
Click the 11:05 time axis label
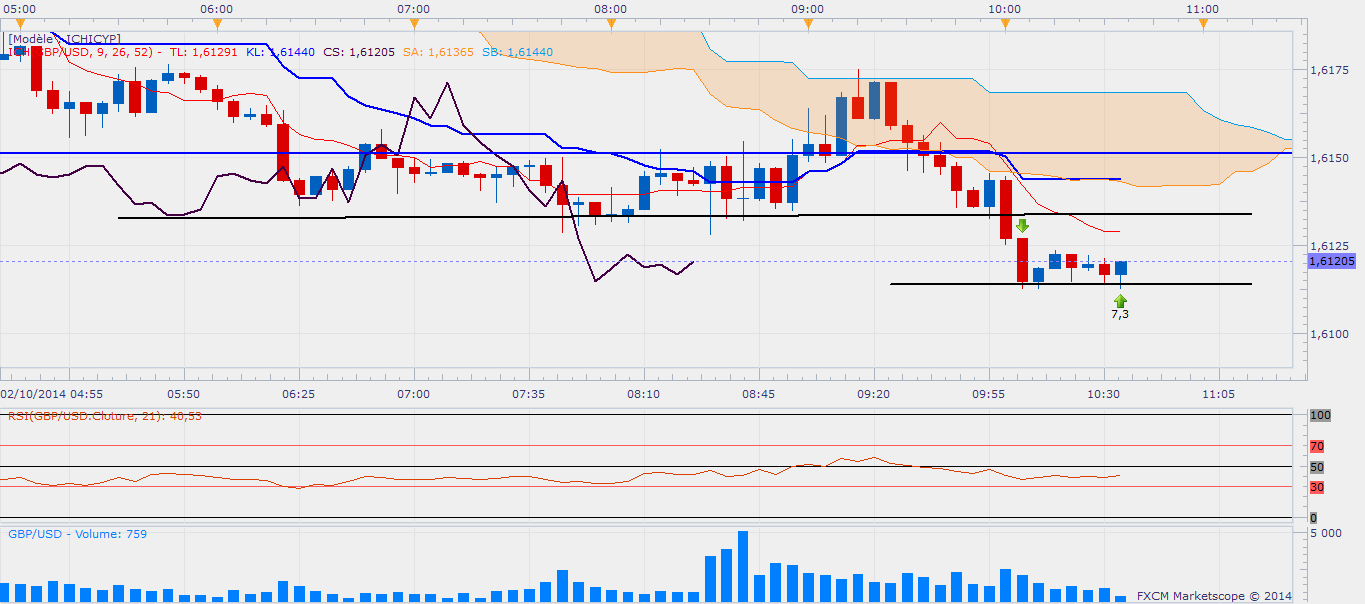point(1218,394)
